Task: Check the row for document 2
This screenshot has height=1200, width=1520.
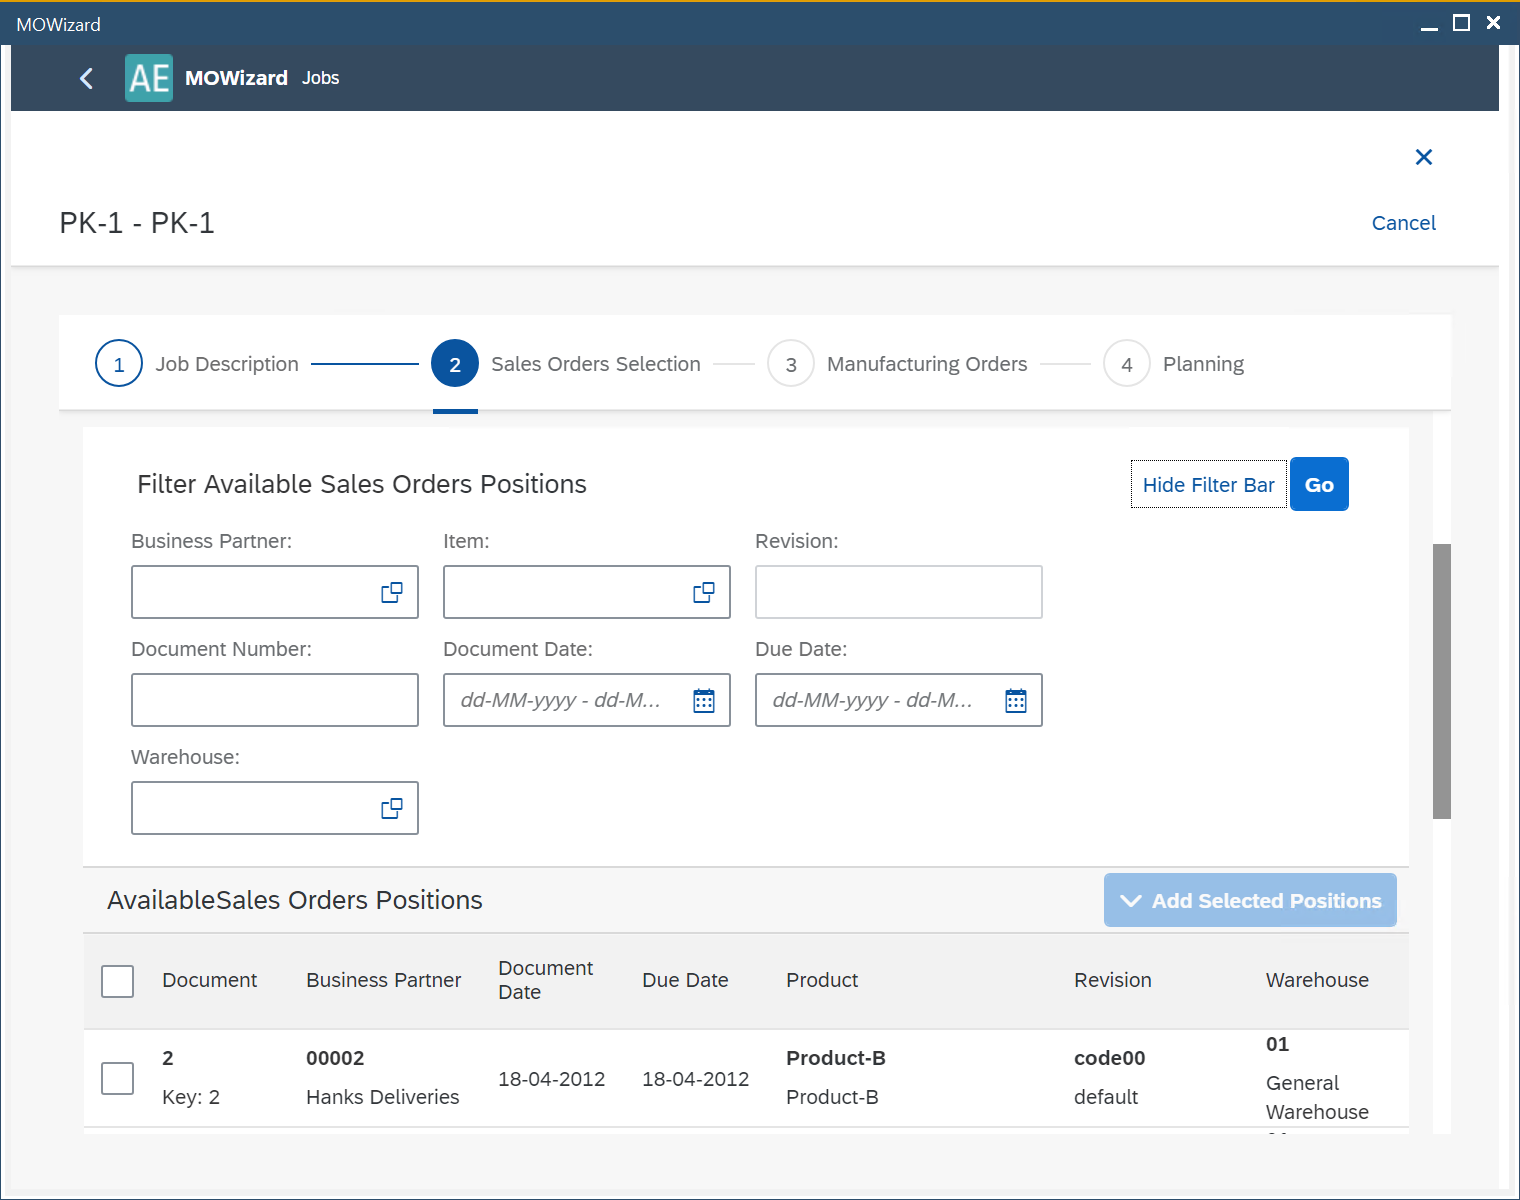Action: pos(118,1078)
